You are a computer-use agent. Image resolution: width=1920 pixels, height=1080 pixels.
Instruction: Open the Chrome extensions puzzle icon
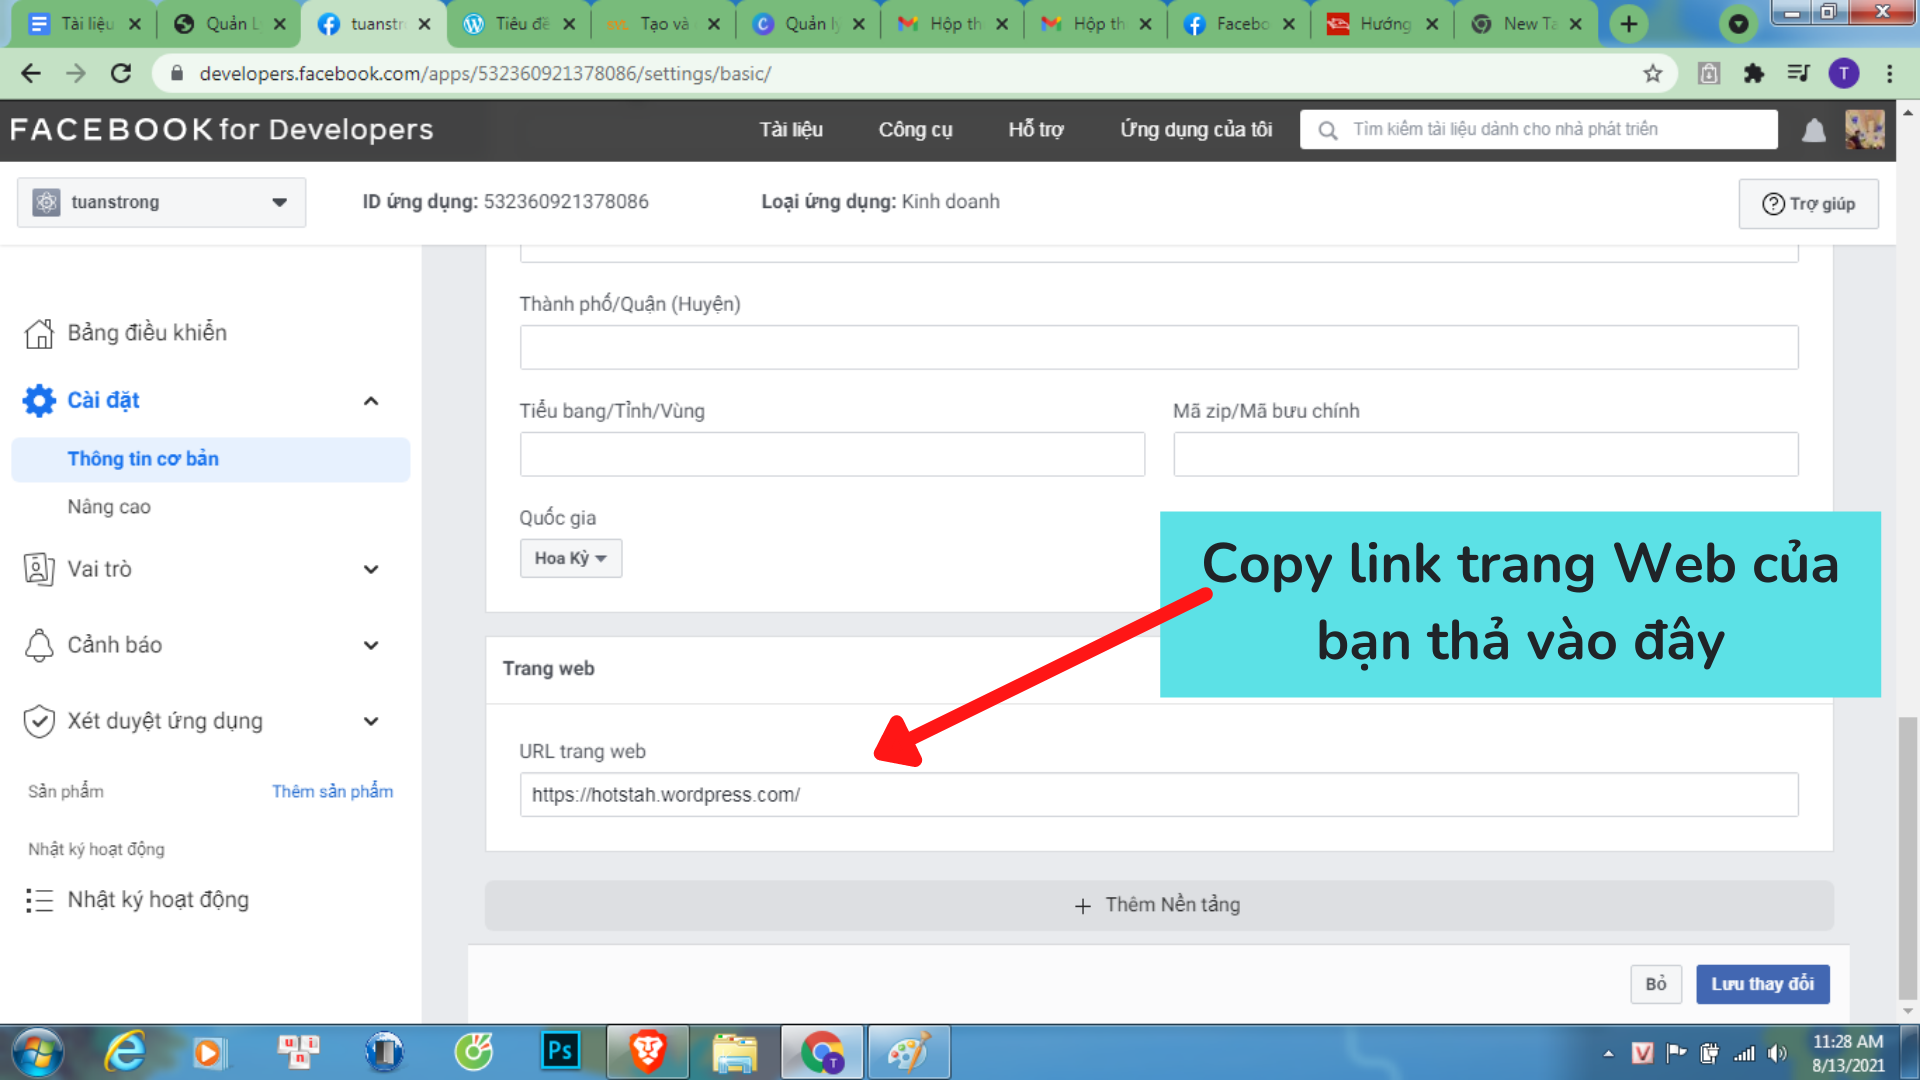(1754, 73)
